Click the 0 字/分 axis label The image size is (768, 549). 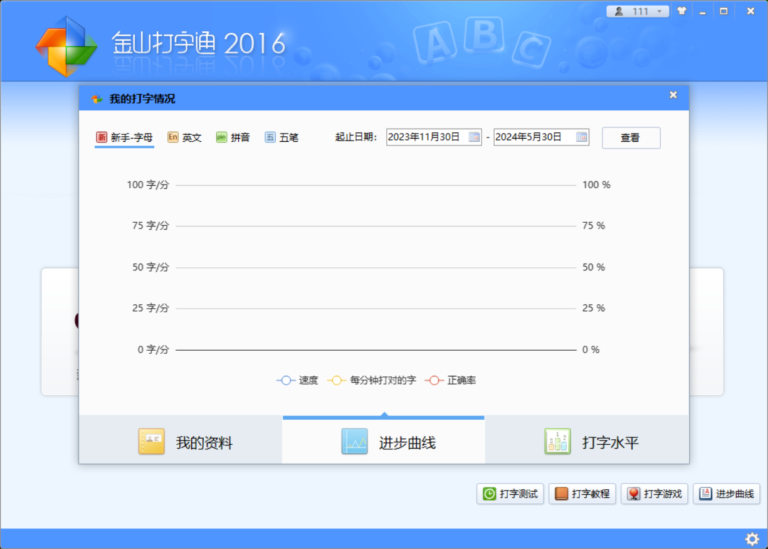click(153, 349)
